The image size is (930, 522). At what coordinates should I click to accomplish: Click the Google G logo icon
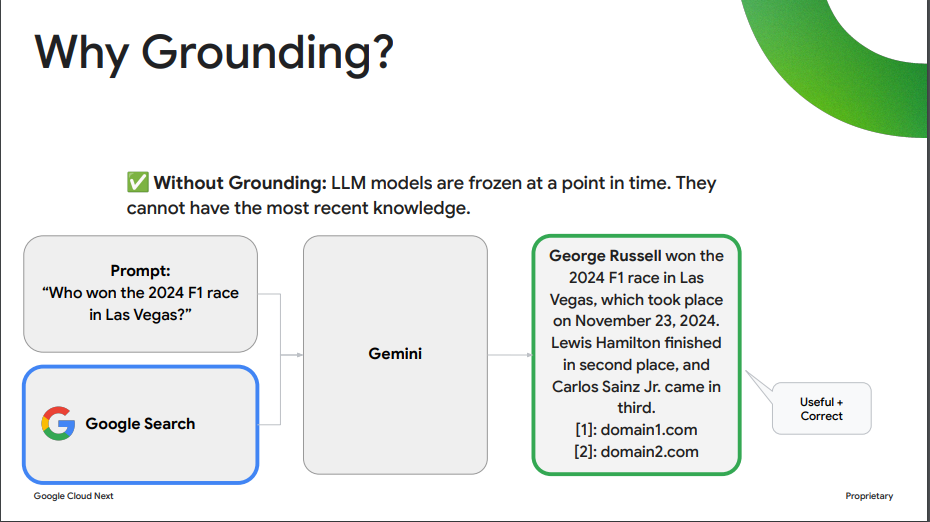(x=58, y=424)
